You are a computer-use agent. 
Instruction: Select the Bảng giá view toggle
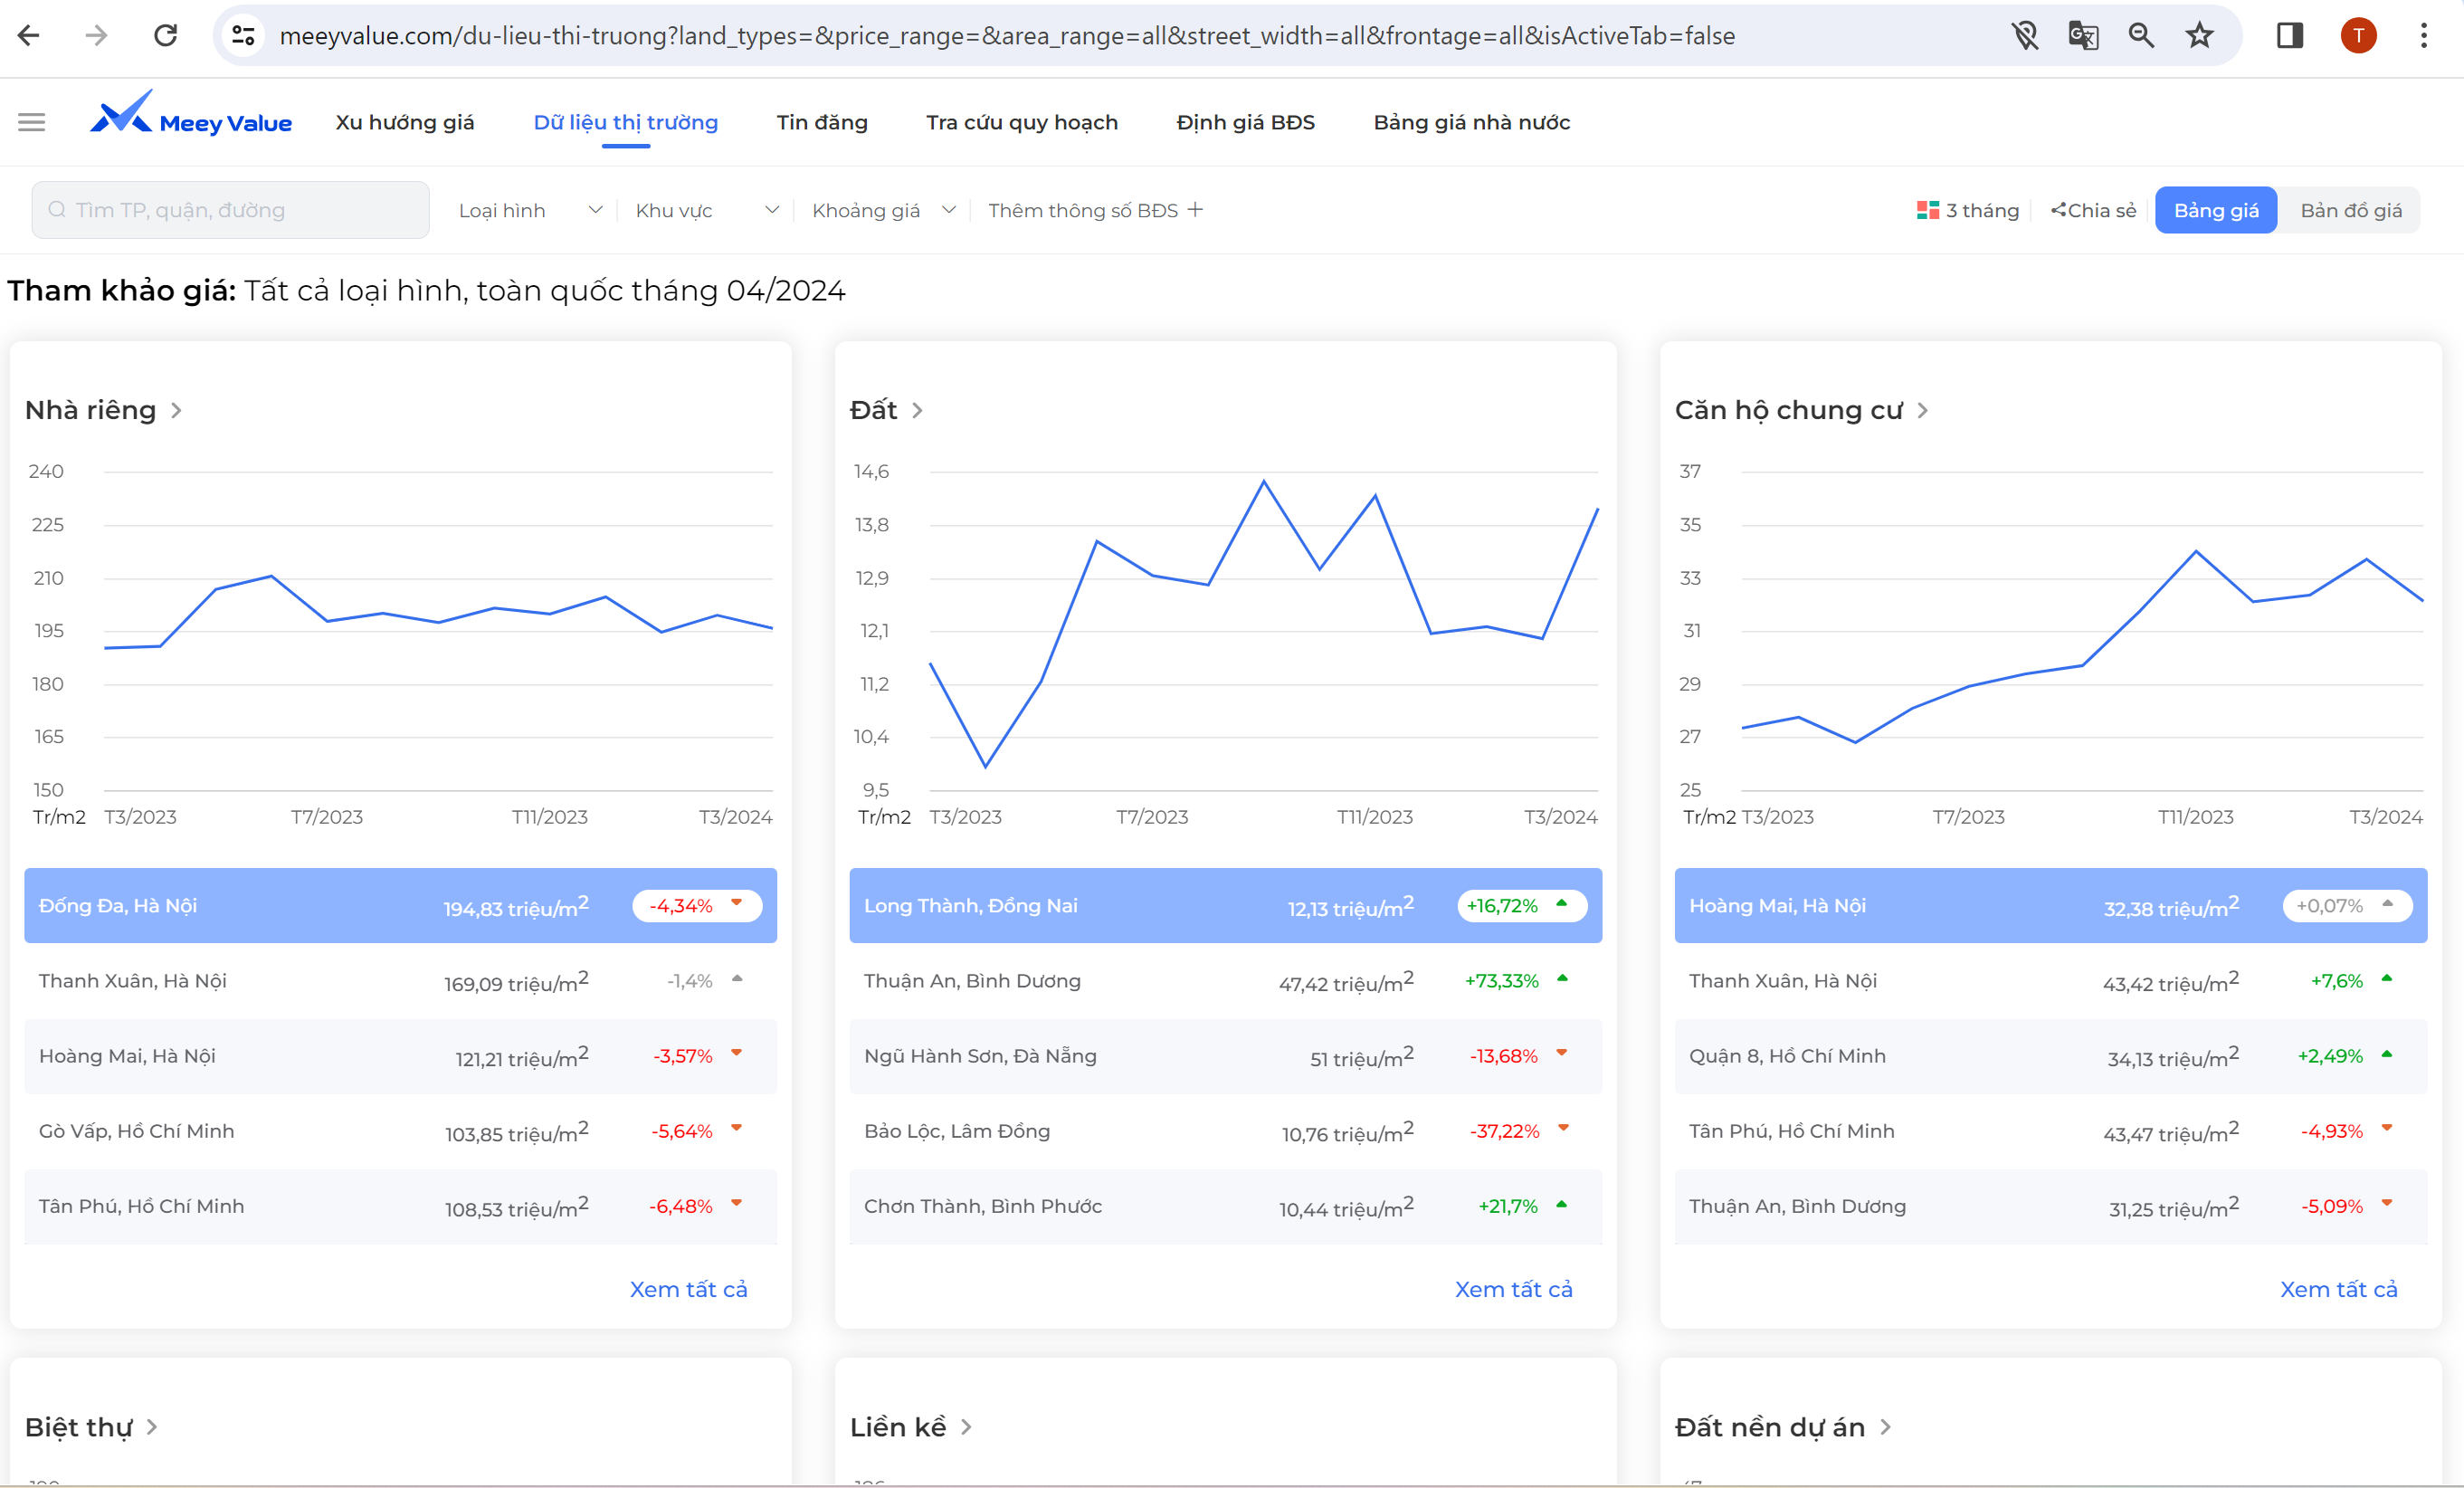[x=2215, y=210]
